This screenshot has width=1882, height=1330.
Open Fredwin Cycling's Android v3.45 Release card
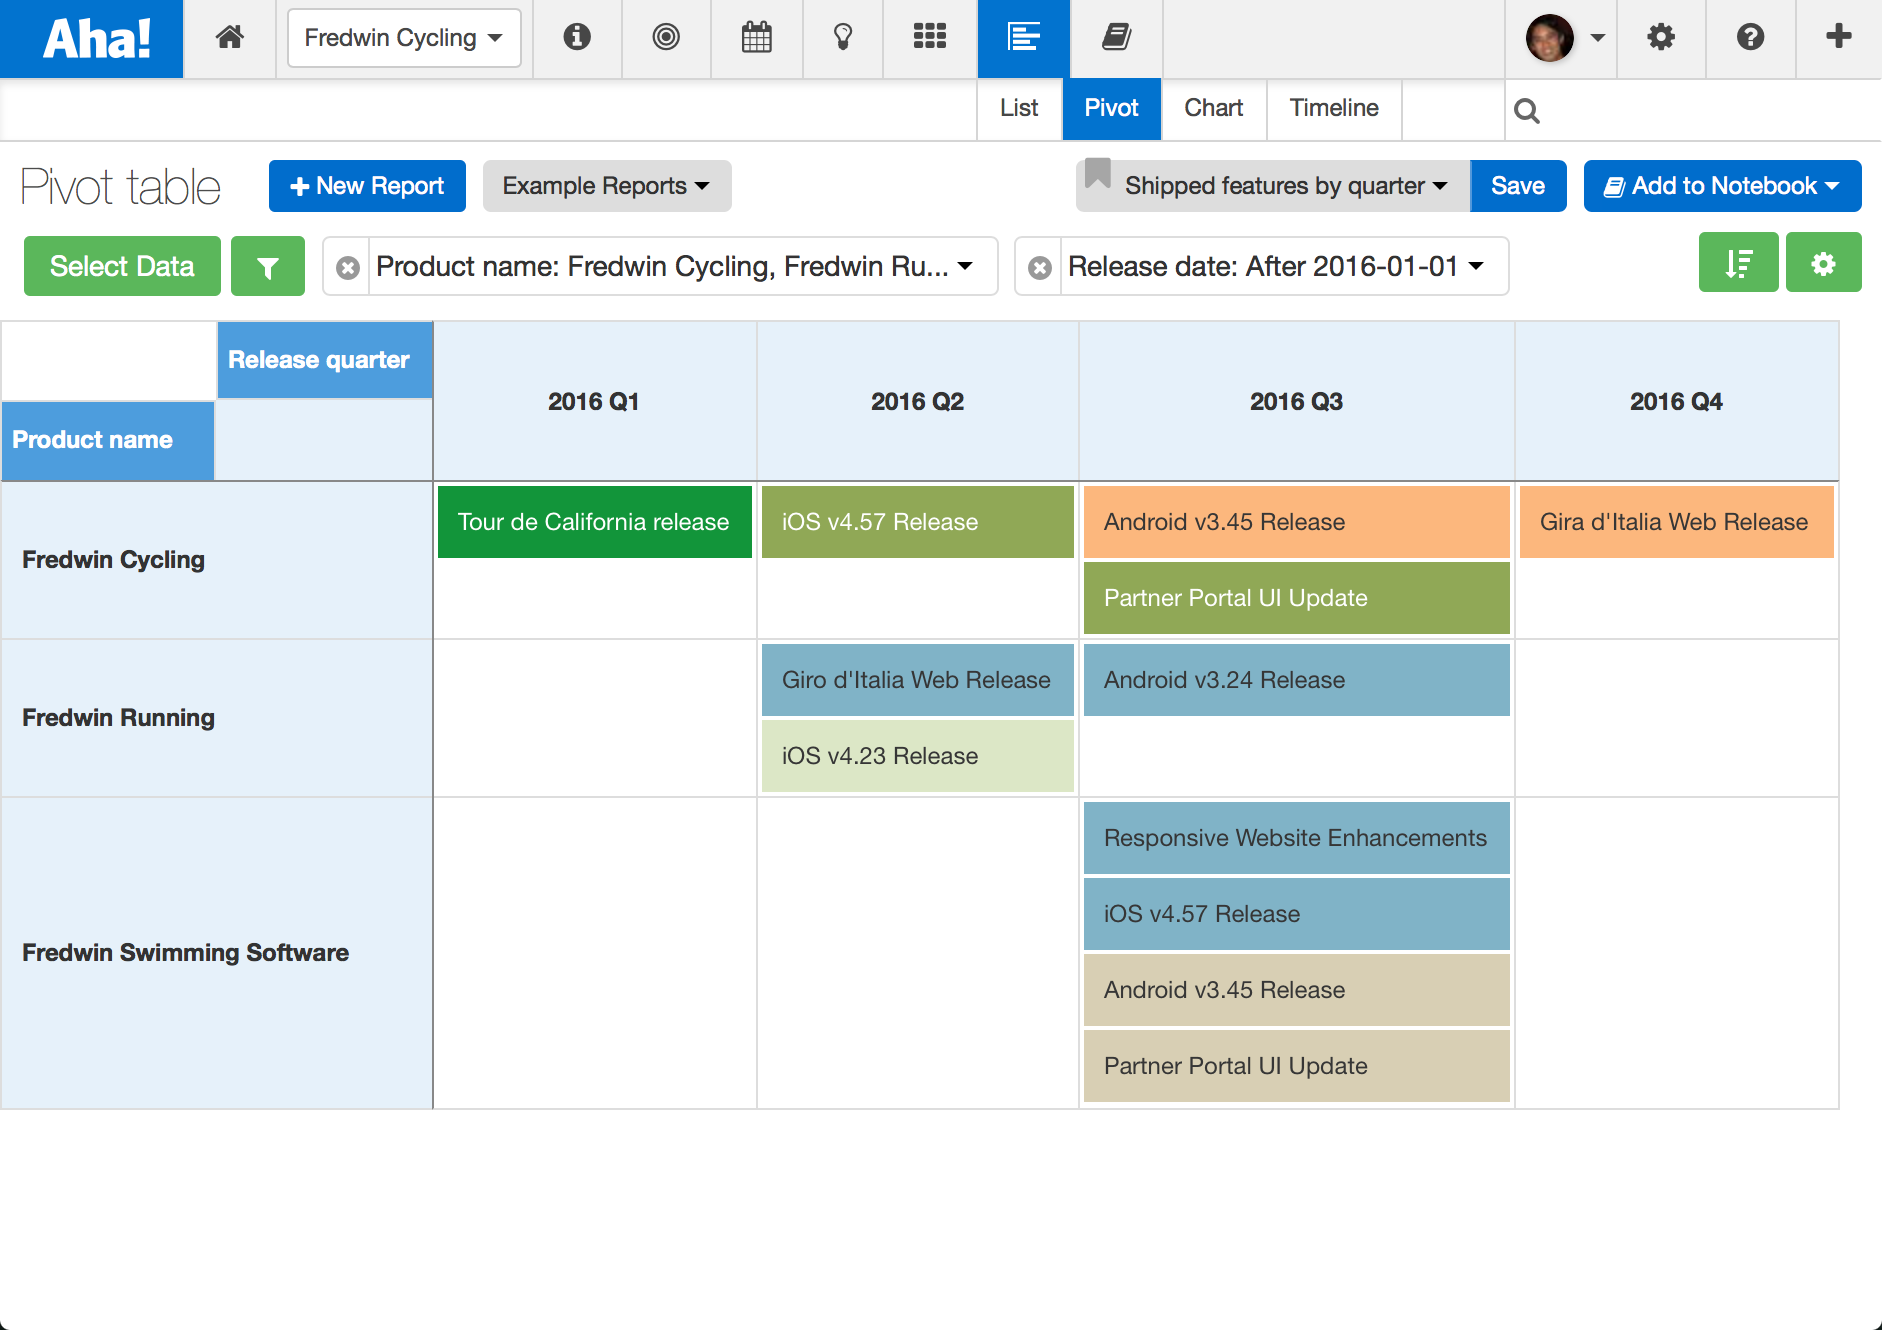1297,522
